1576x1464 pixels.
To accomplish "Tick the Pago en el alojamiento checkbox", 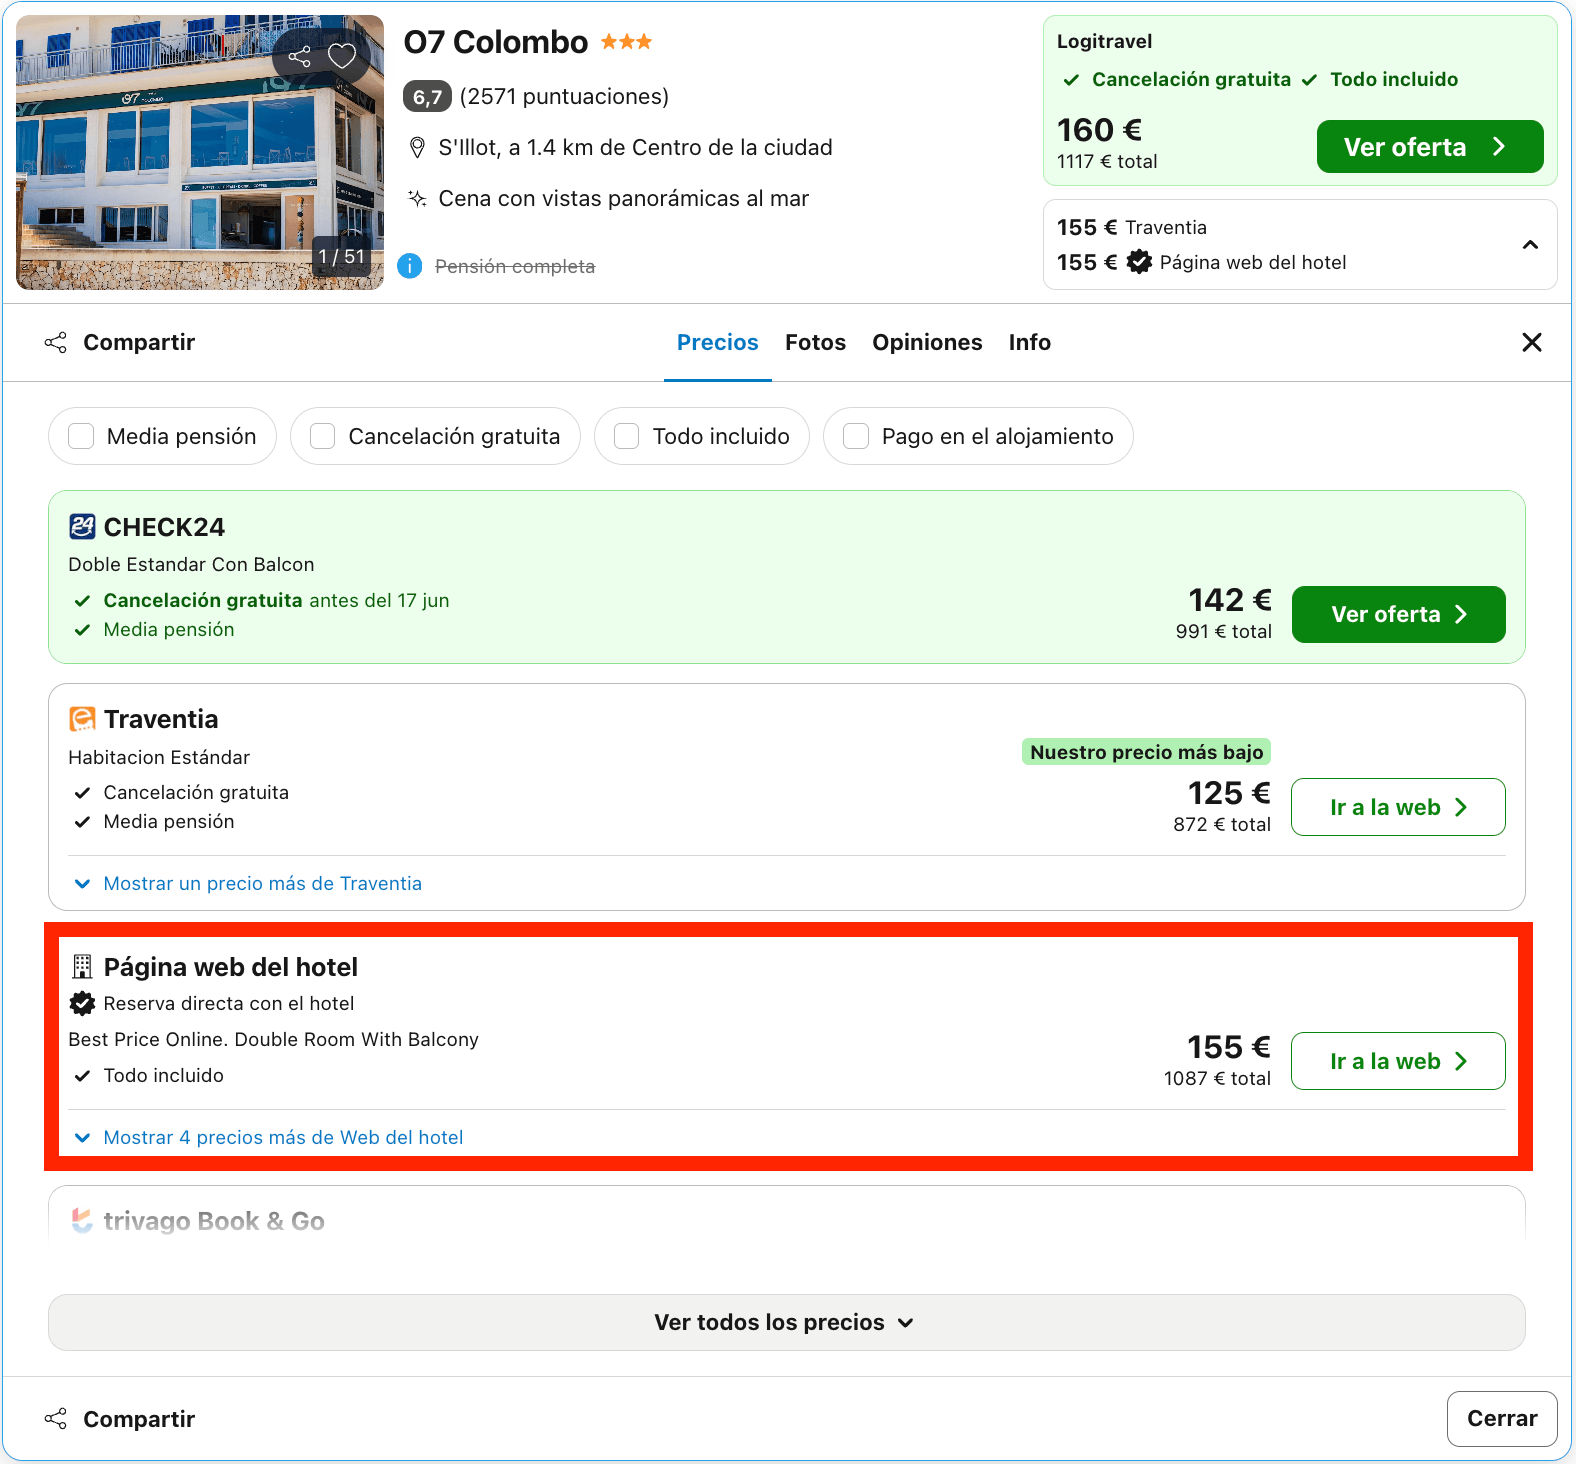I will pyautogui.click(x=856, y=436).
